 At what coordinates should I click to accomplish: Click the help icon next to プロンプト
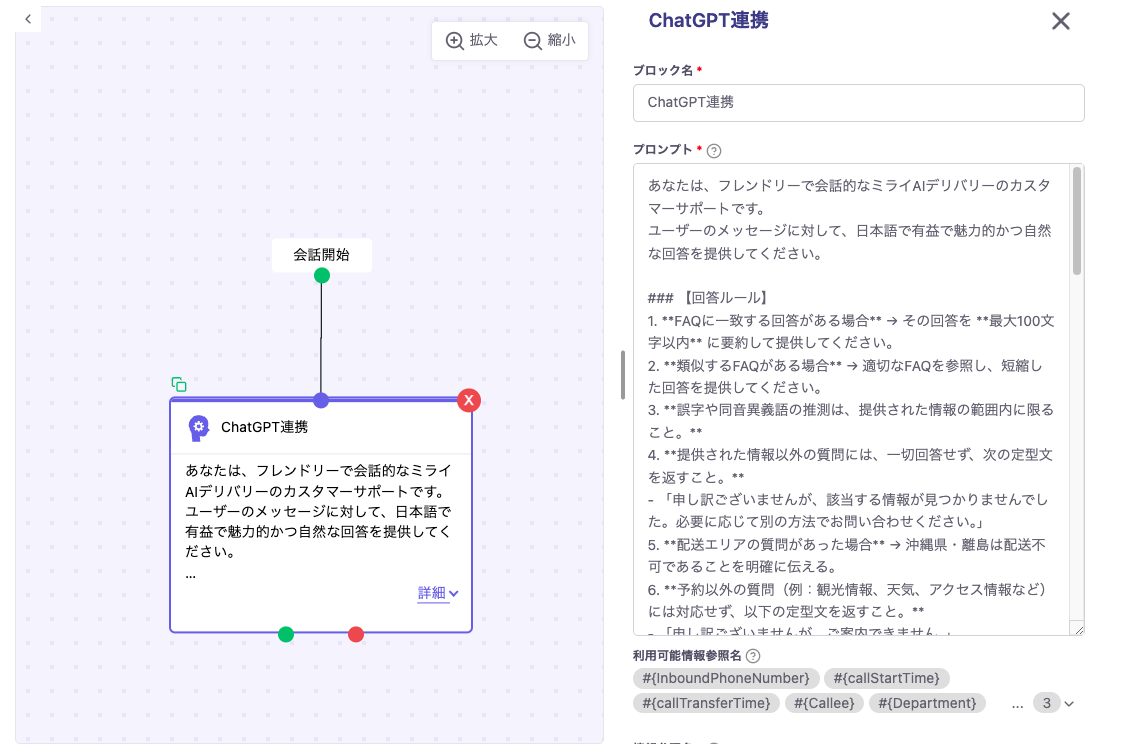pos(714,151)
